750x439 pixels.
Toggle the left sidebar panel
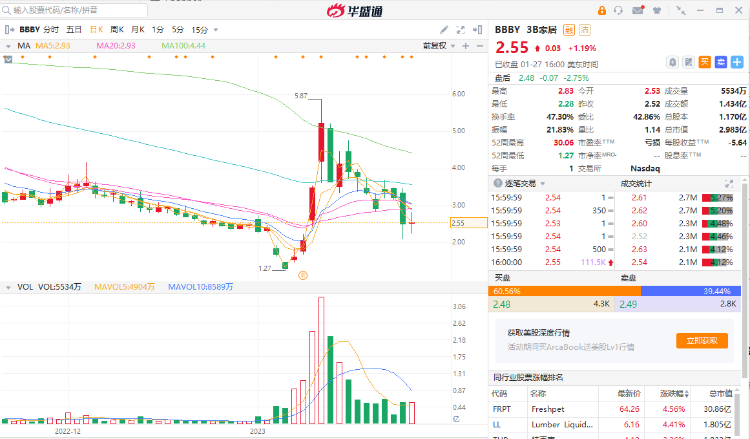[9, 30]
